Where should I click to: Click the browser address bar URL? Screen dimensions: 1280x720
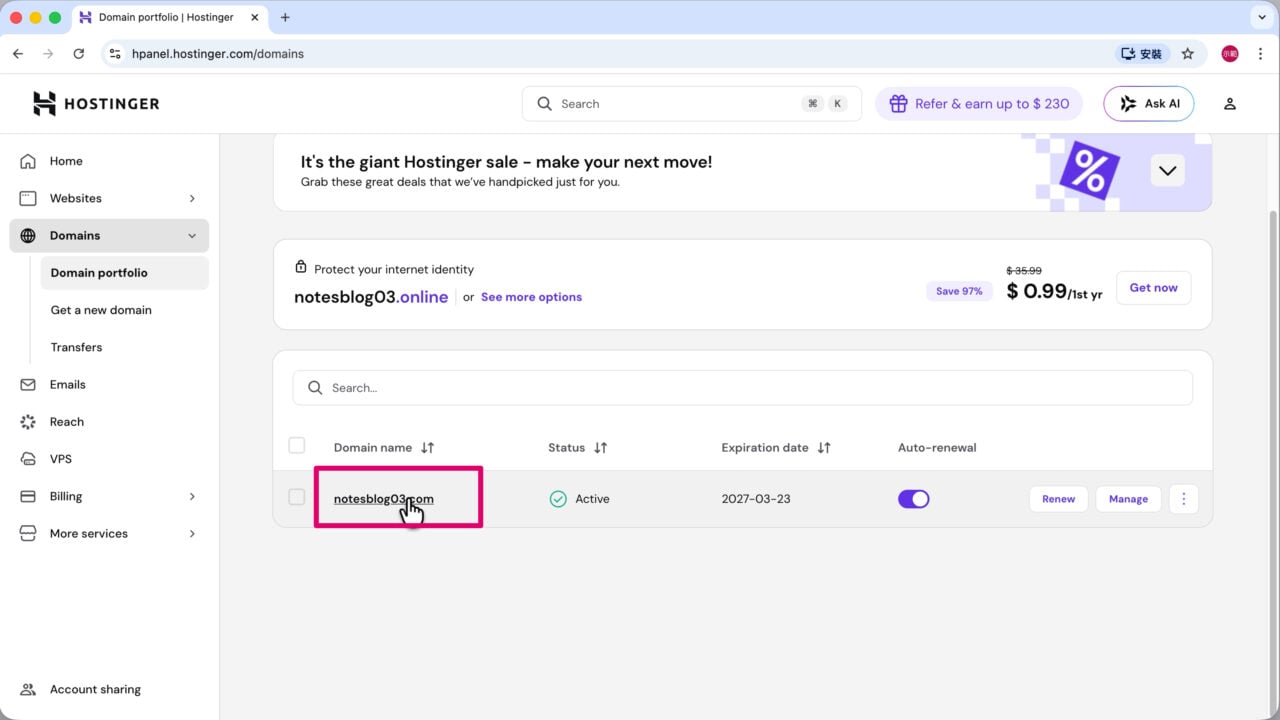pos(218,54)
